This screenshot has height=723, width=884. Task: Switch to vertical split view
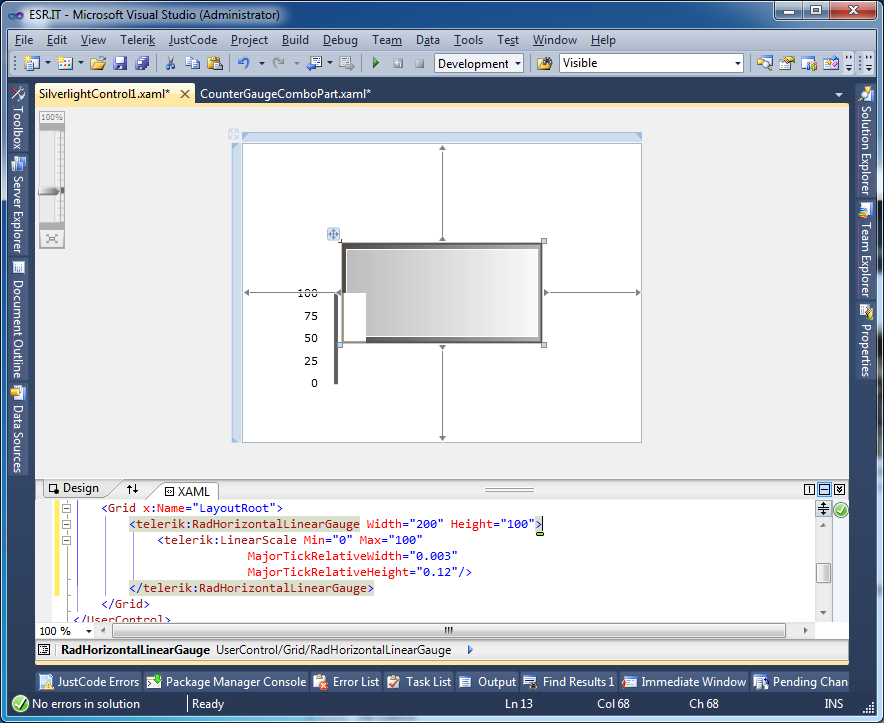(x=809, y=489)
